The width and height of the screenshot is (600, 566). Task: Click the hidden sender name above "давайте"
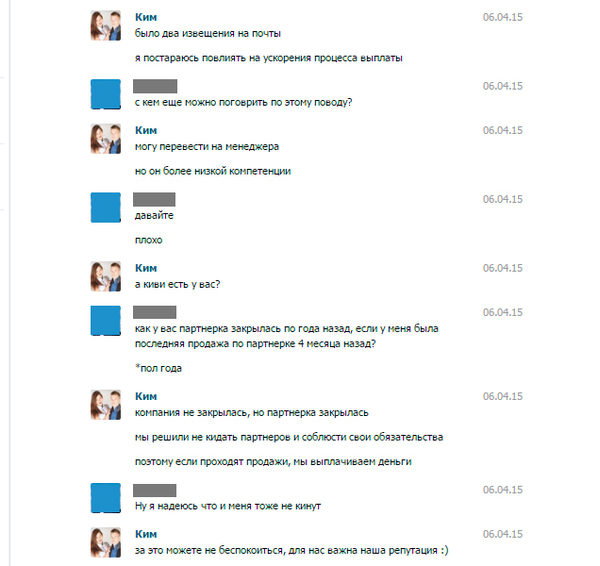coord(154,199)
